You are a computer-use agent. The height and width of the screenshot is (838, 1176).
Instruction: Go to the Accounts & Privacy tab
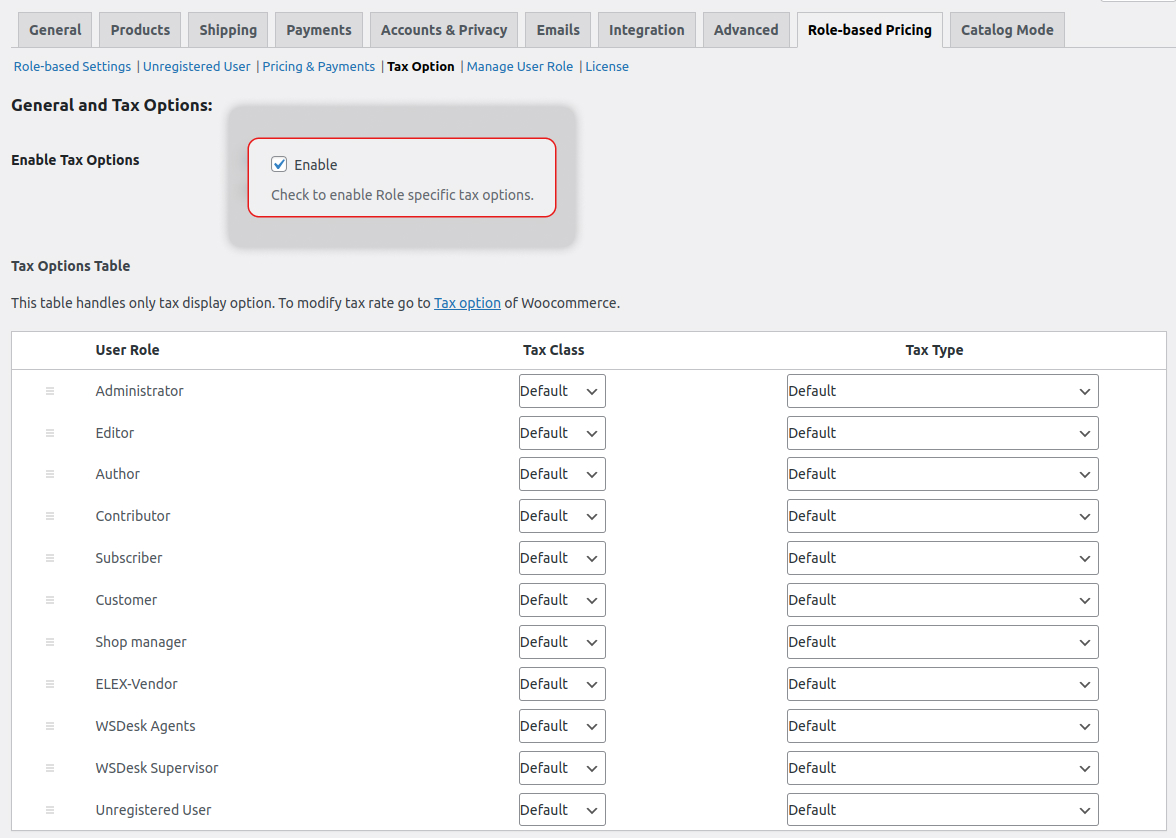(444, 30)
